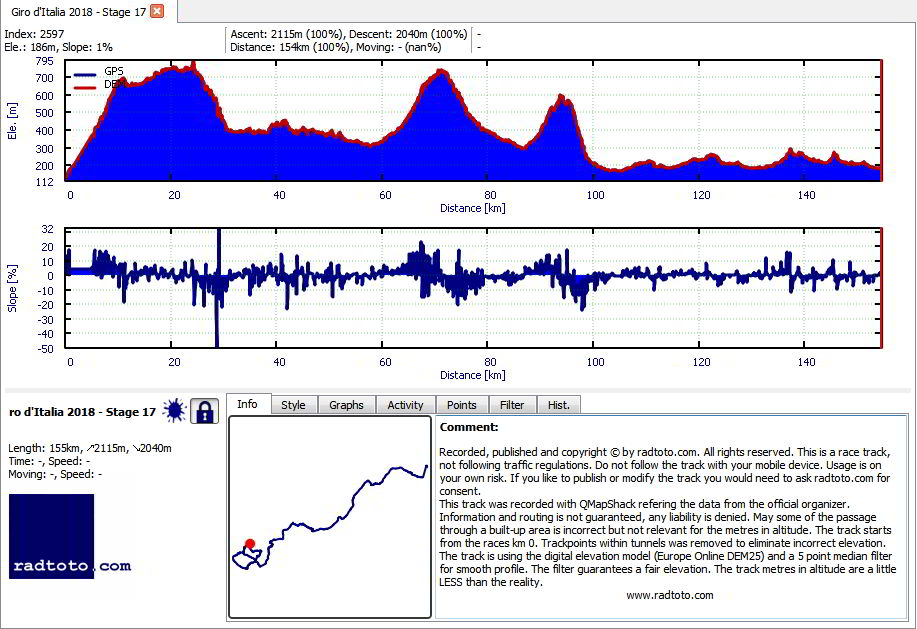Open the Activity tab
Image resolution: width=917 pixels, height=629 pixels.
click(x=405, y=405)
